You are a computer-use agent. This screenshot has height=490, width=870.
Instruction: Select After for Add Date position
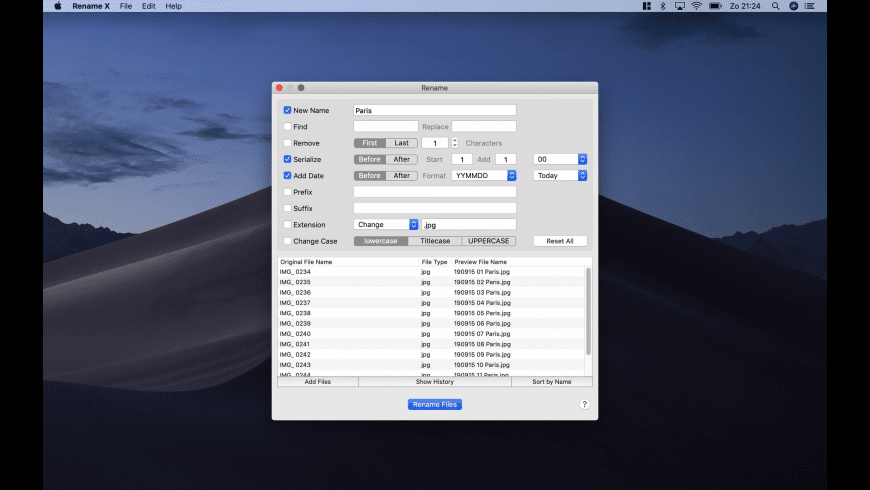click(x=402, y=175)
